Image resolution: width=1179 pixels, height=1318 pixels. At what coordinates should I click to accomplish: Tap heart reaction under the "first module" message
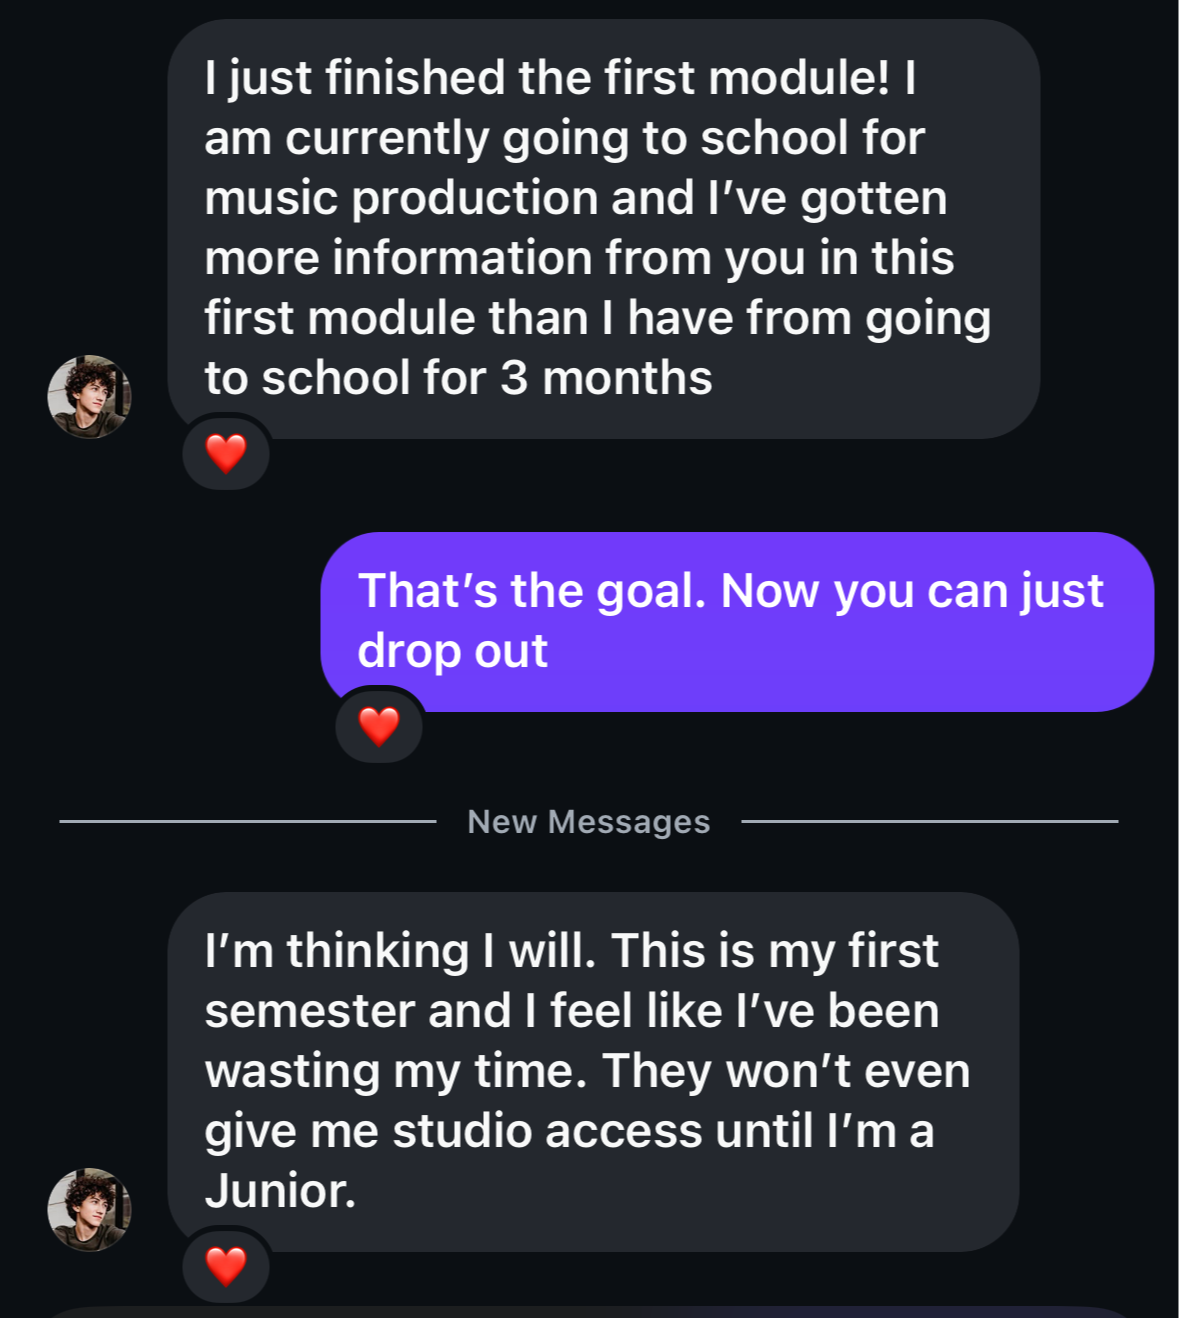point(226,454)
